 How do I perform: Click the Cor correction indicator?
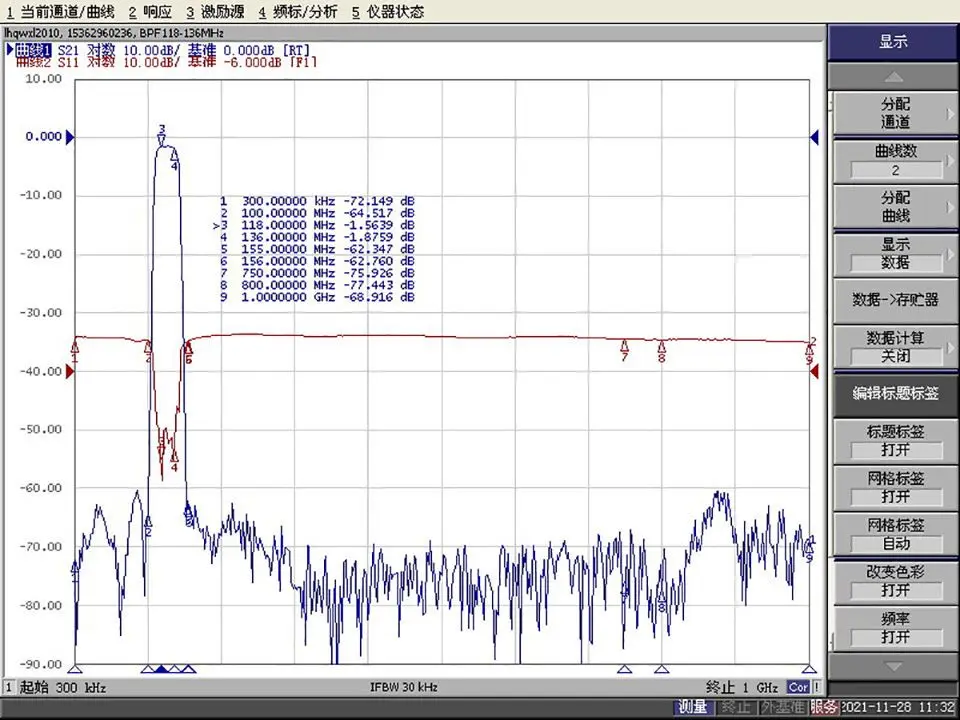coord(798,687)
